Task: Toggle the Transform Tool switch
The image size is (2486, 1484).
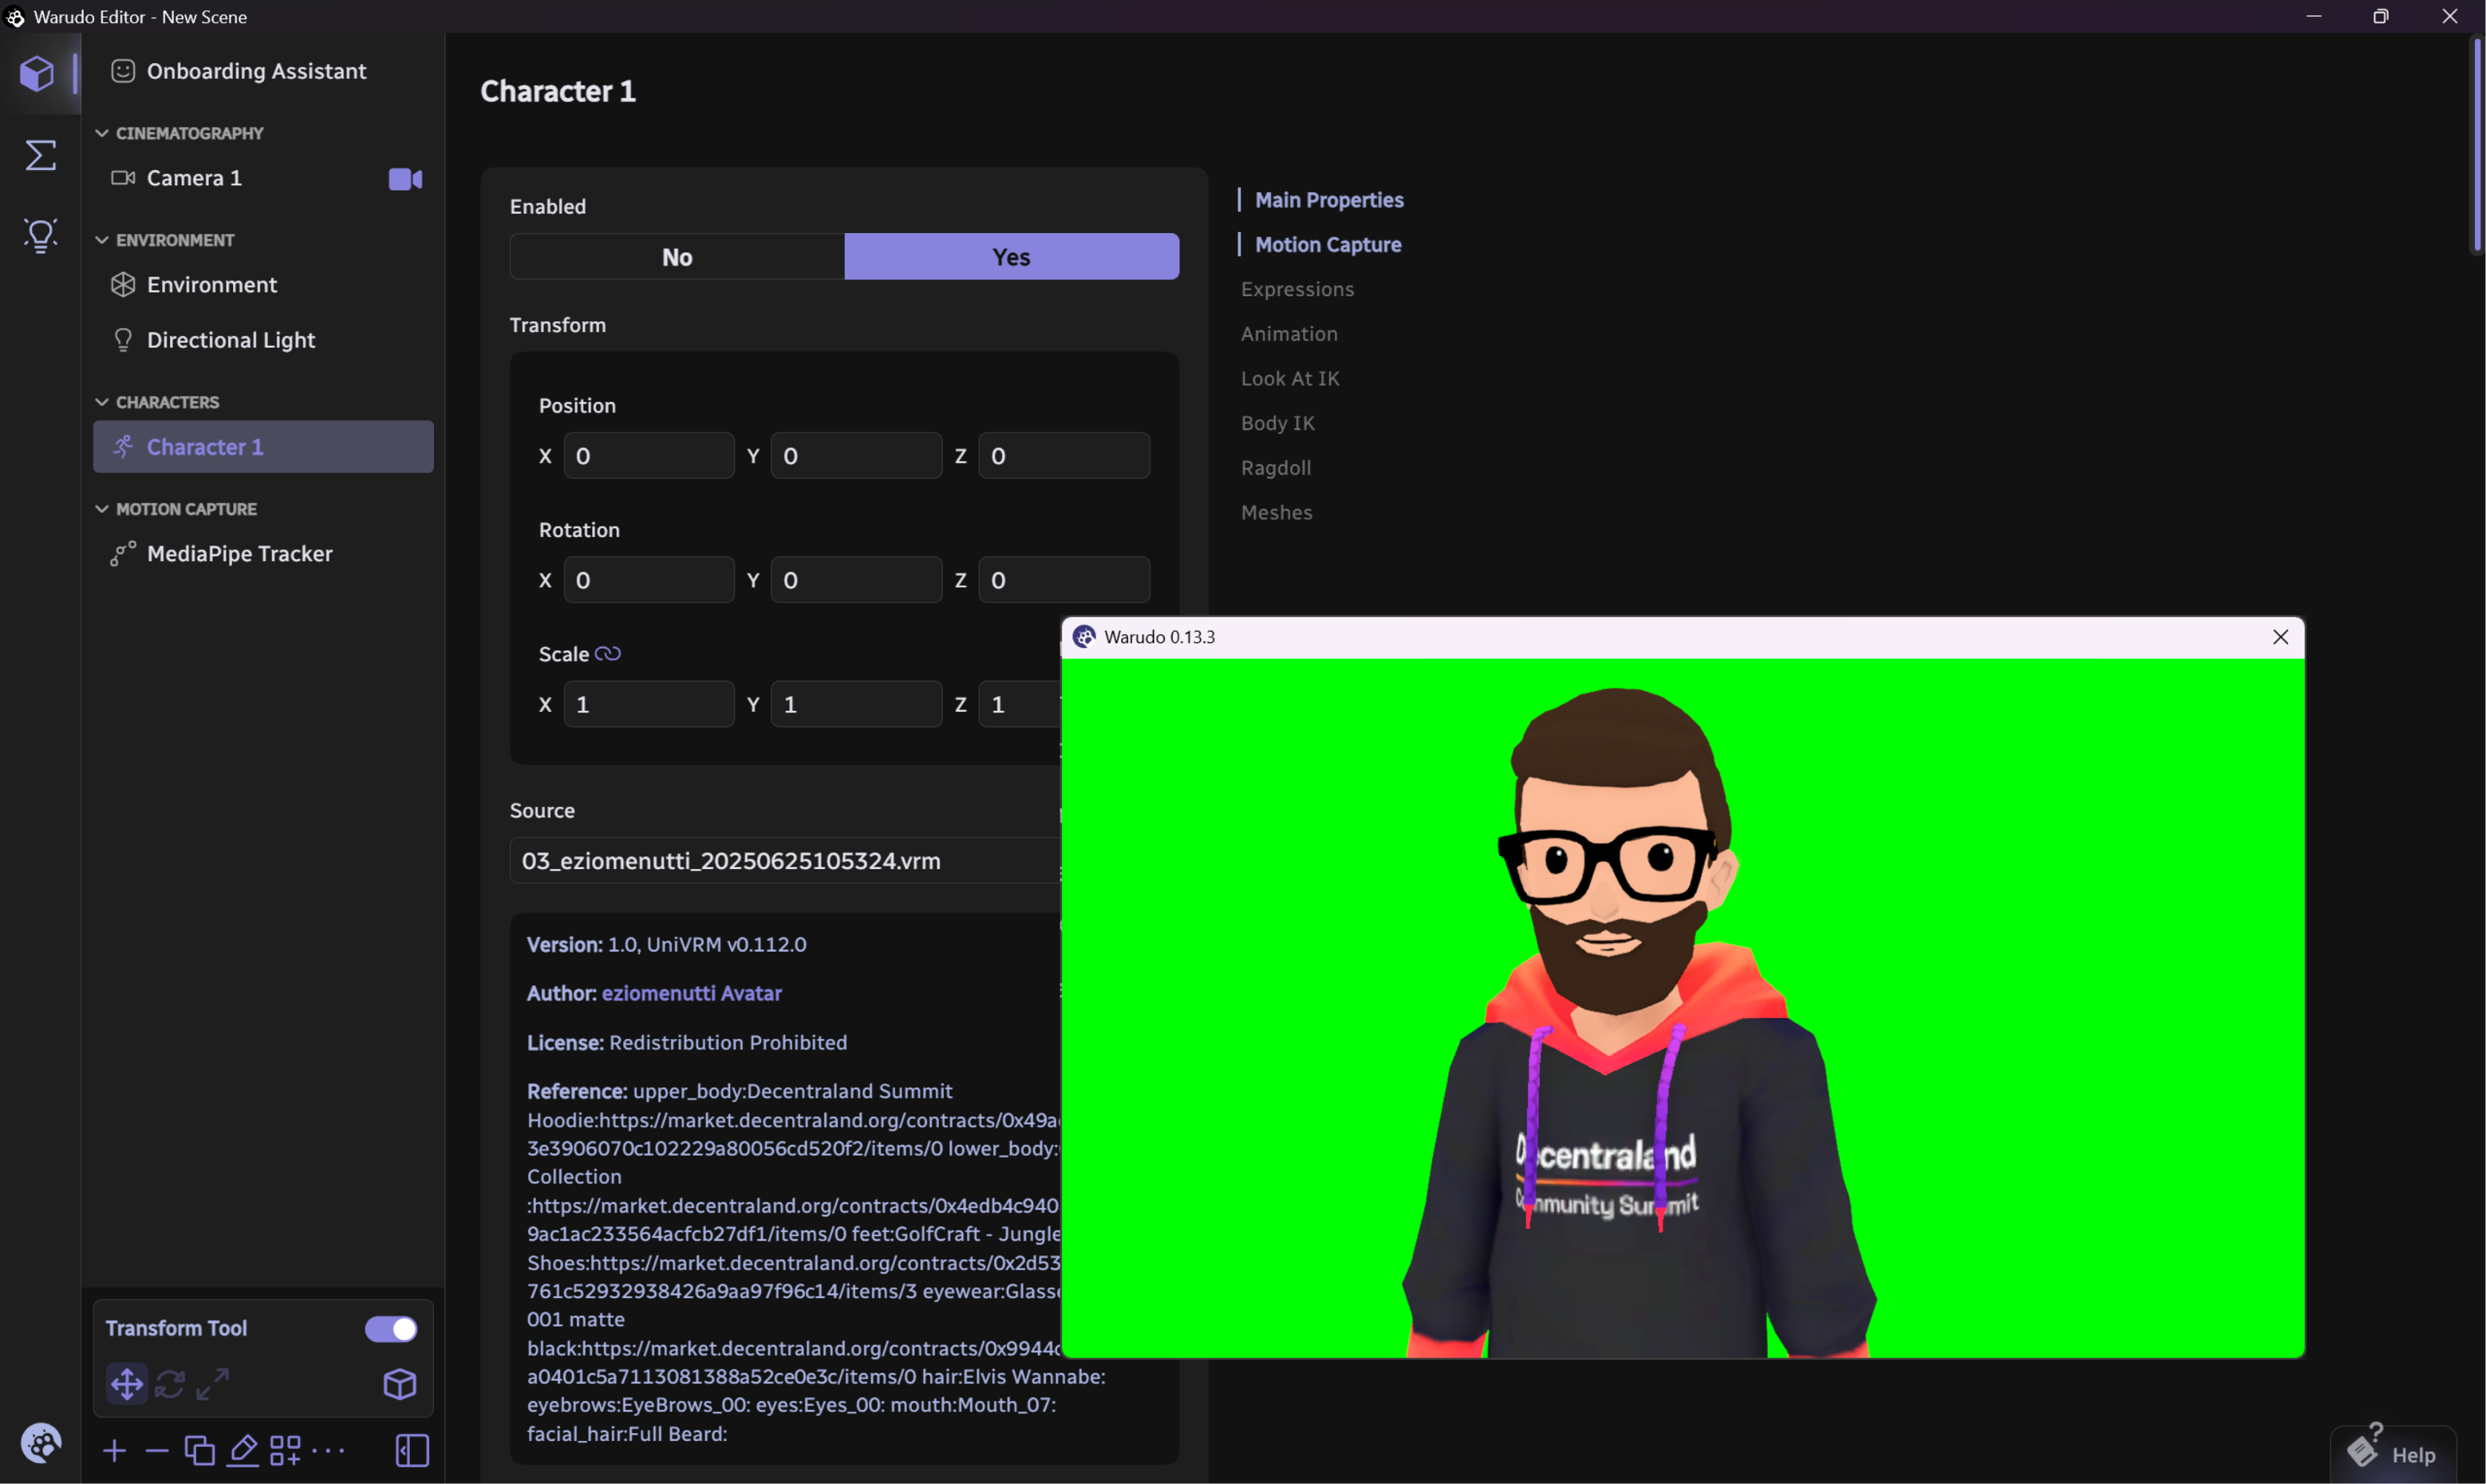Action: pos(391,1328)
